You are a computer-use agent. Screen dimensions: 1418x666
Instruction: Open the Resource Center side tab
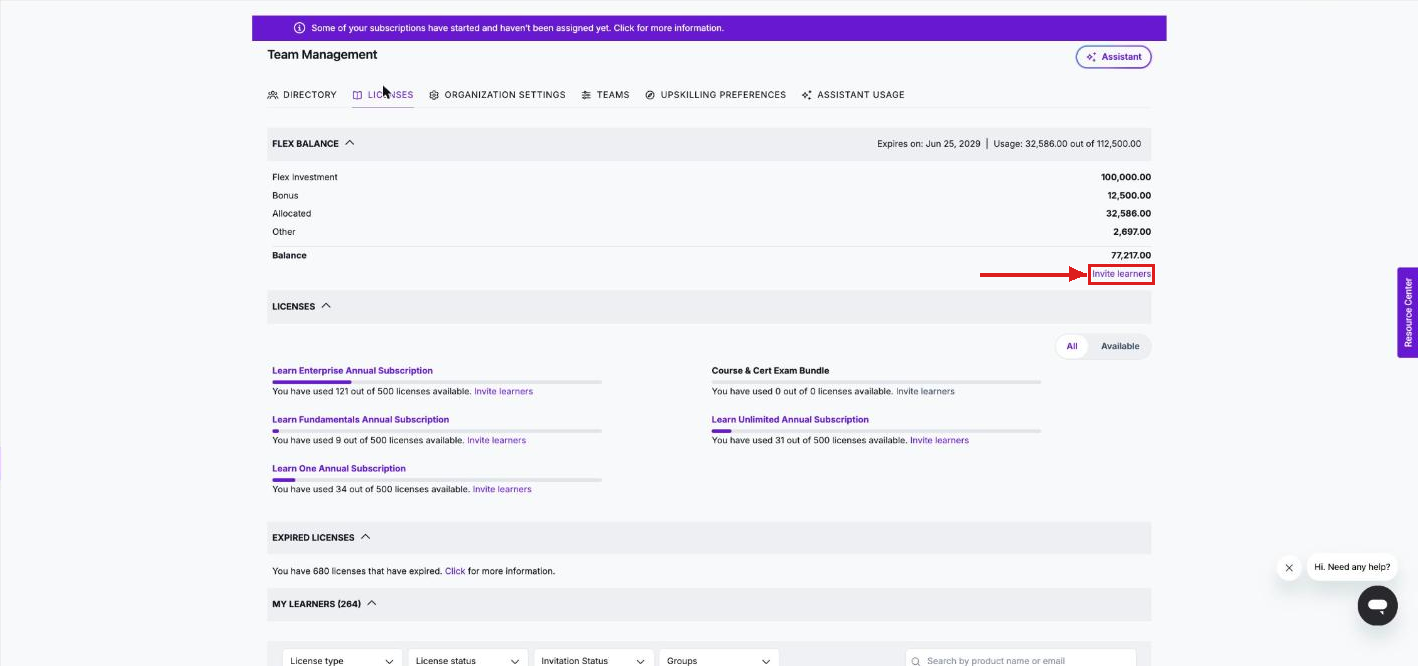coord(1408,312)
